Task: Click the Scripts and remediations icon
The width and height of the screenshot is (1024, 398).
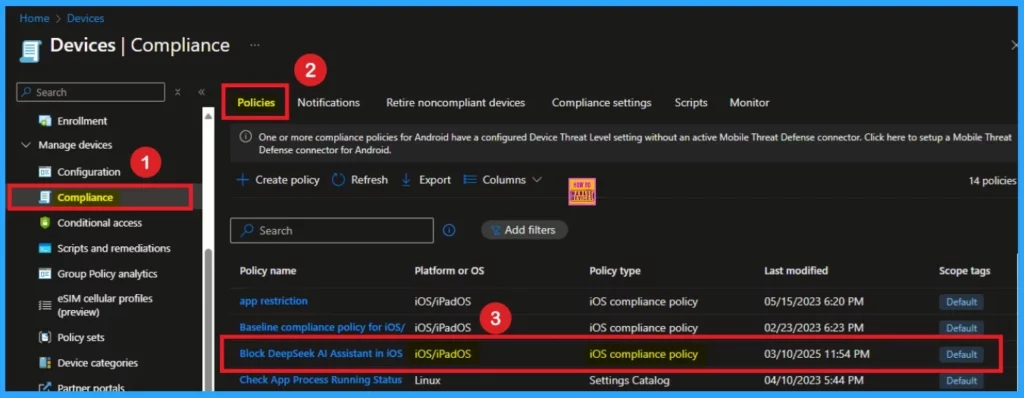Action: click(44, 248)
